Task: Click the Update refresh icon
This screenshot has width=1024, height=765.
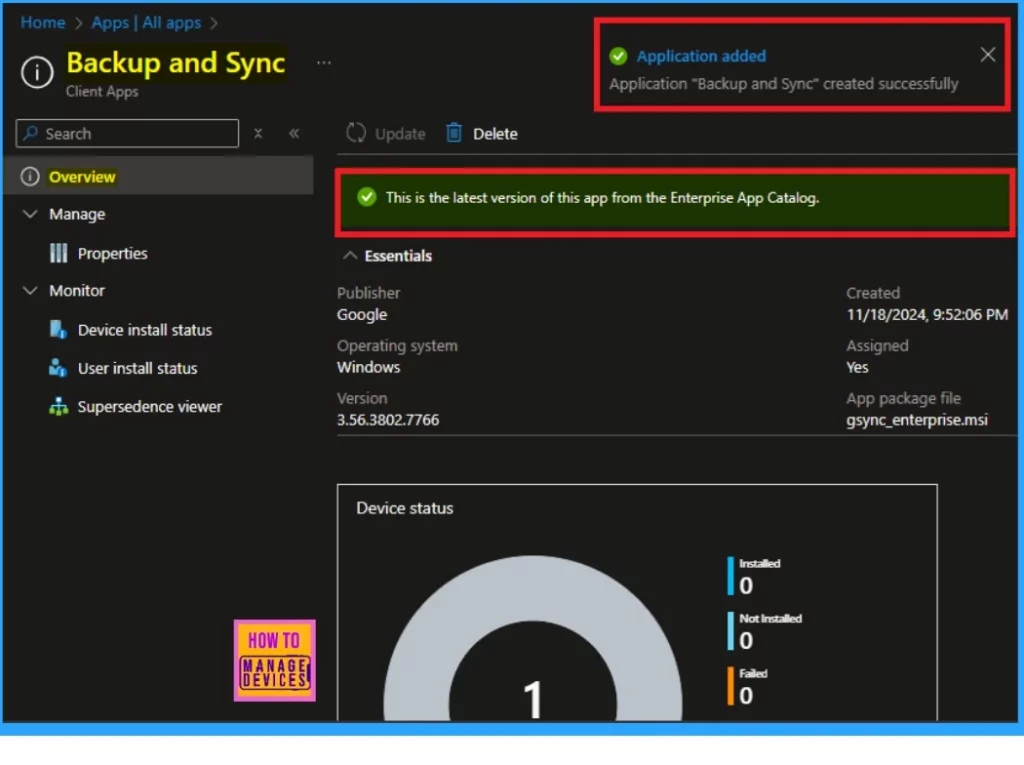Action: pos(356,133)
